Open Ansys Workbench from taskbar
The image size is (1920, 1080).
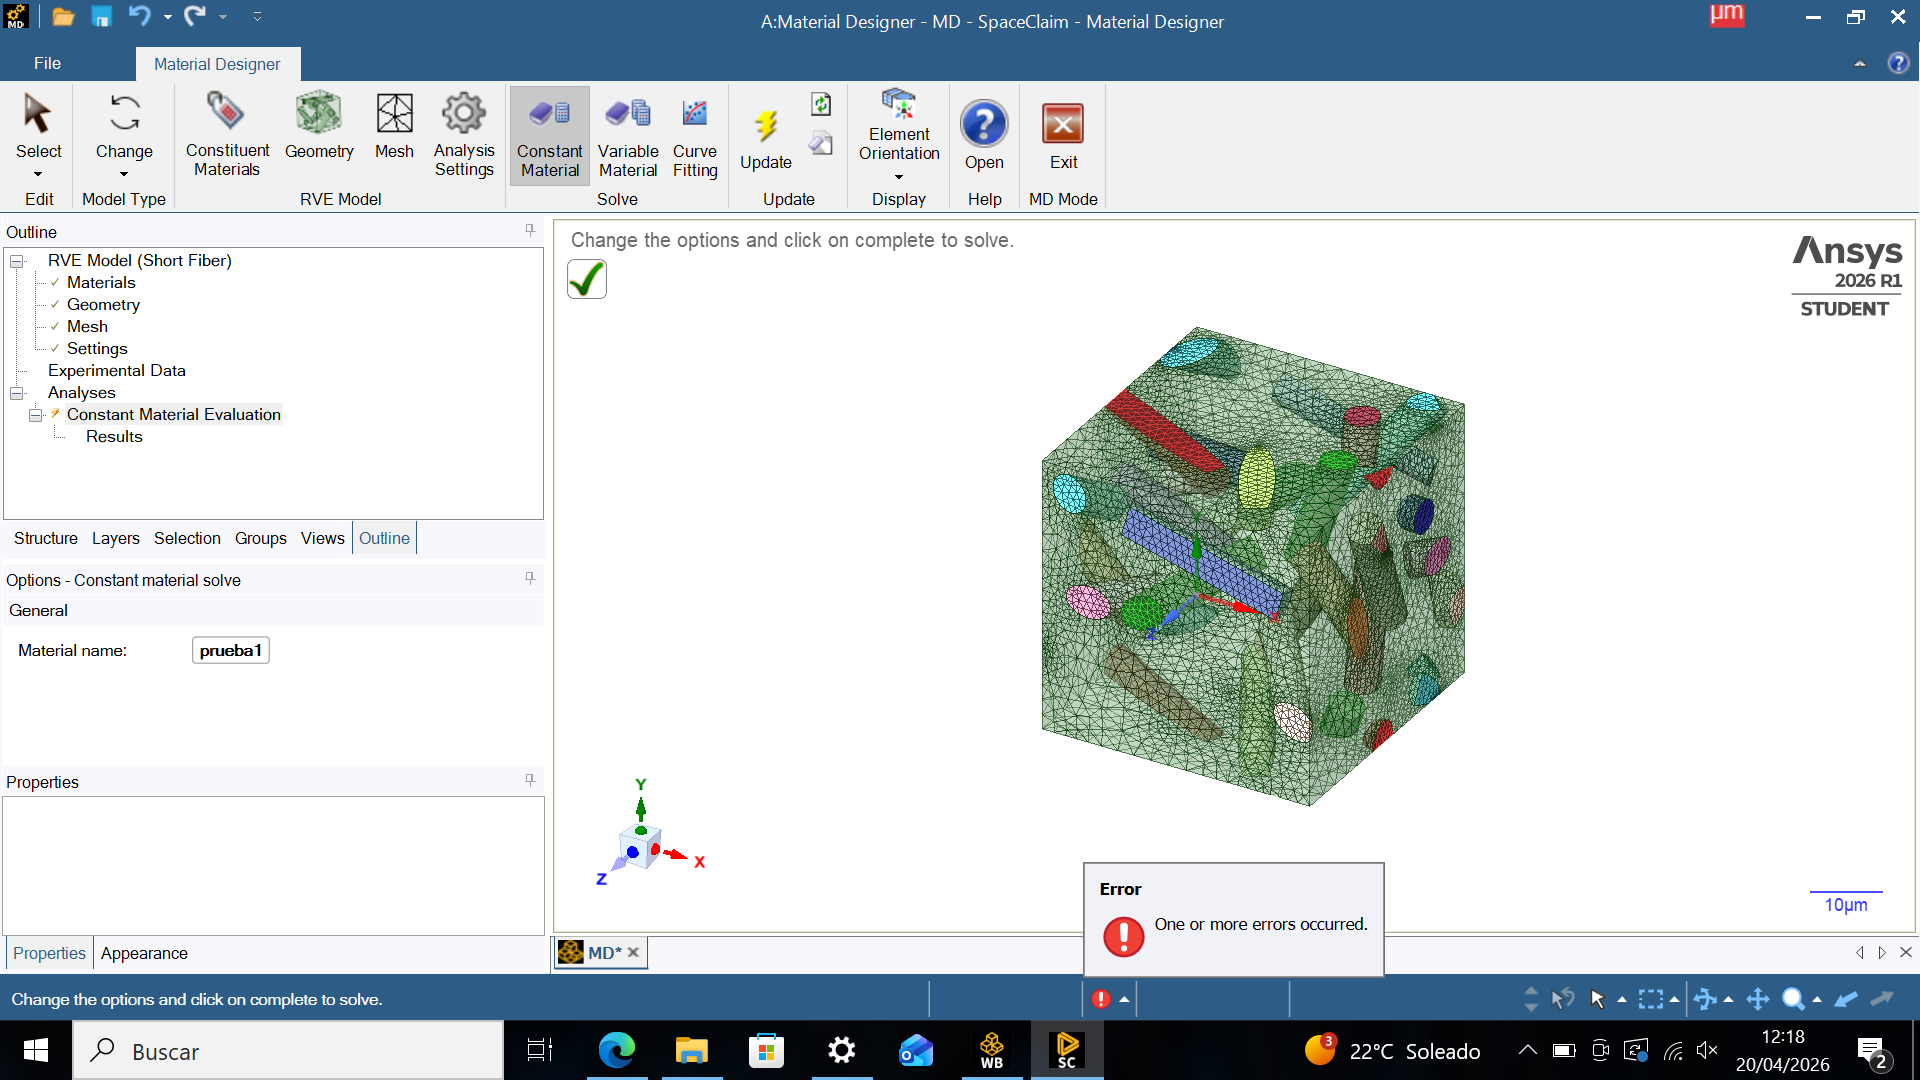pos(991,1050)
